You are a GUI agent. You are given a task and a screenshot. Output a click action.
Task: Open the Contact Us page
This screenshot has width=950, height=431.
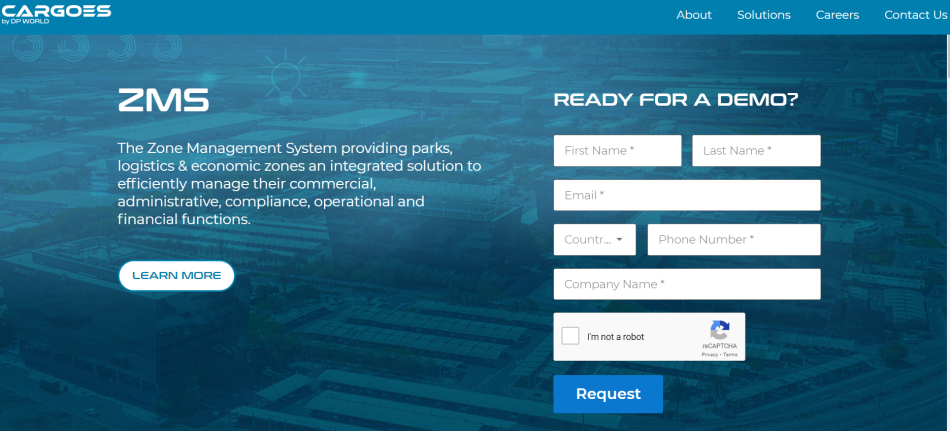click(x=915, y=15)
